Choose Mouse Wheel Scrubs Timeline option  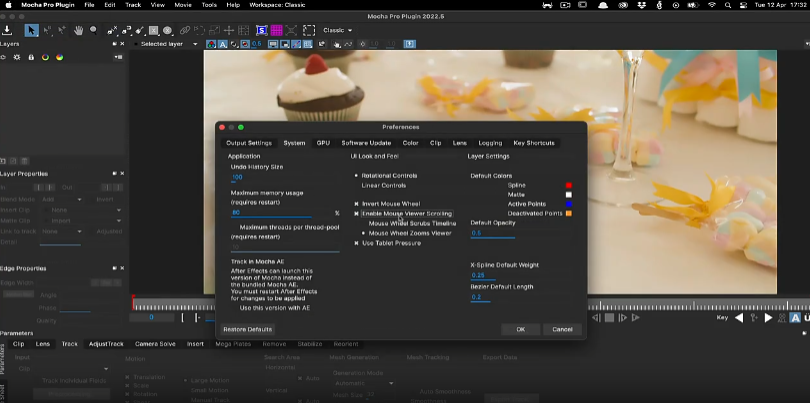tap(412, 223)
